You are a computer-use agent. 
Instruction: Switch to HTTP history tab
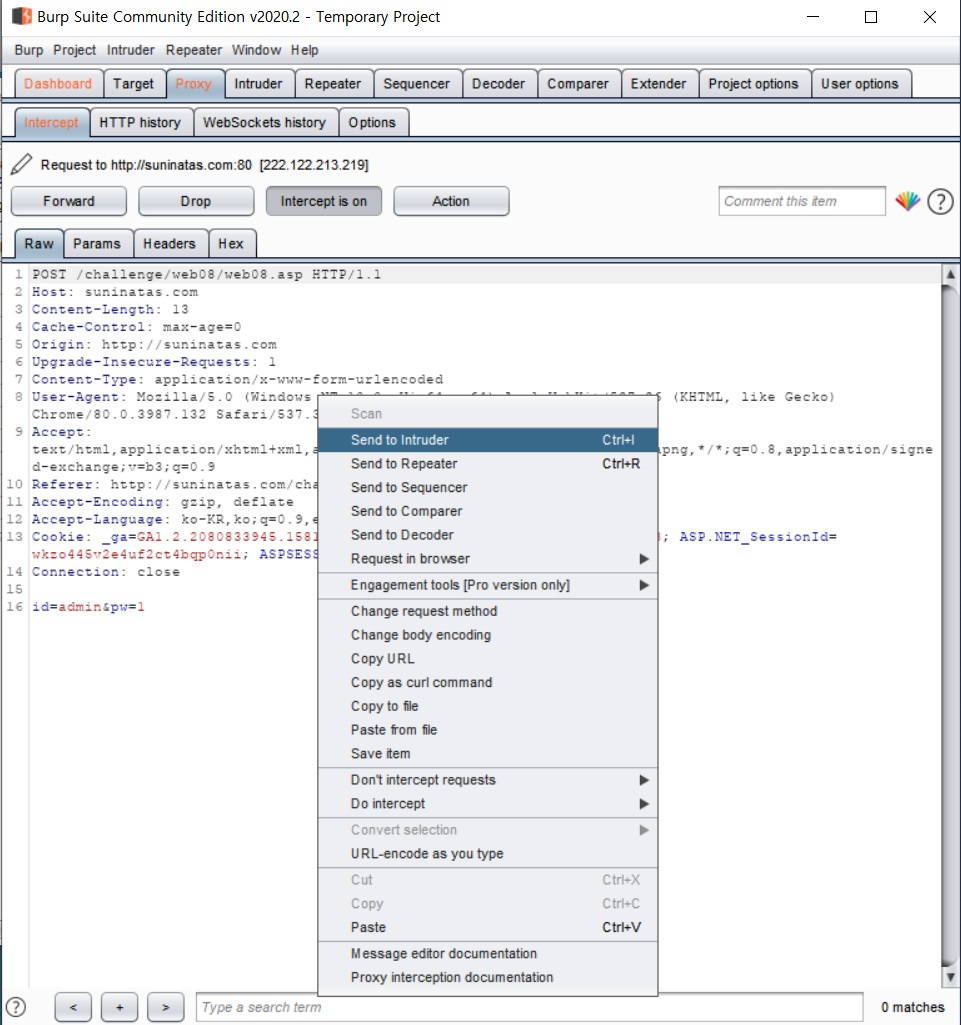point(140,122)
